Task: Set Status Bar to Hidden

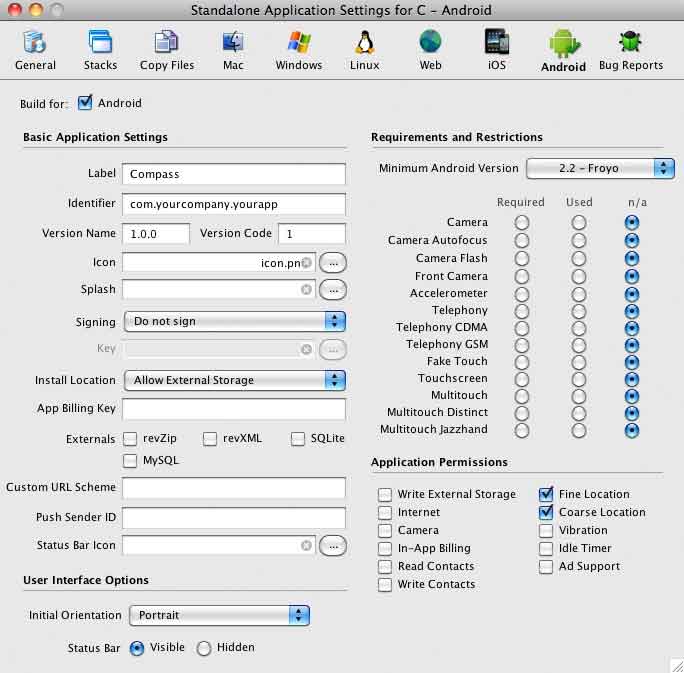Action: 204,648
